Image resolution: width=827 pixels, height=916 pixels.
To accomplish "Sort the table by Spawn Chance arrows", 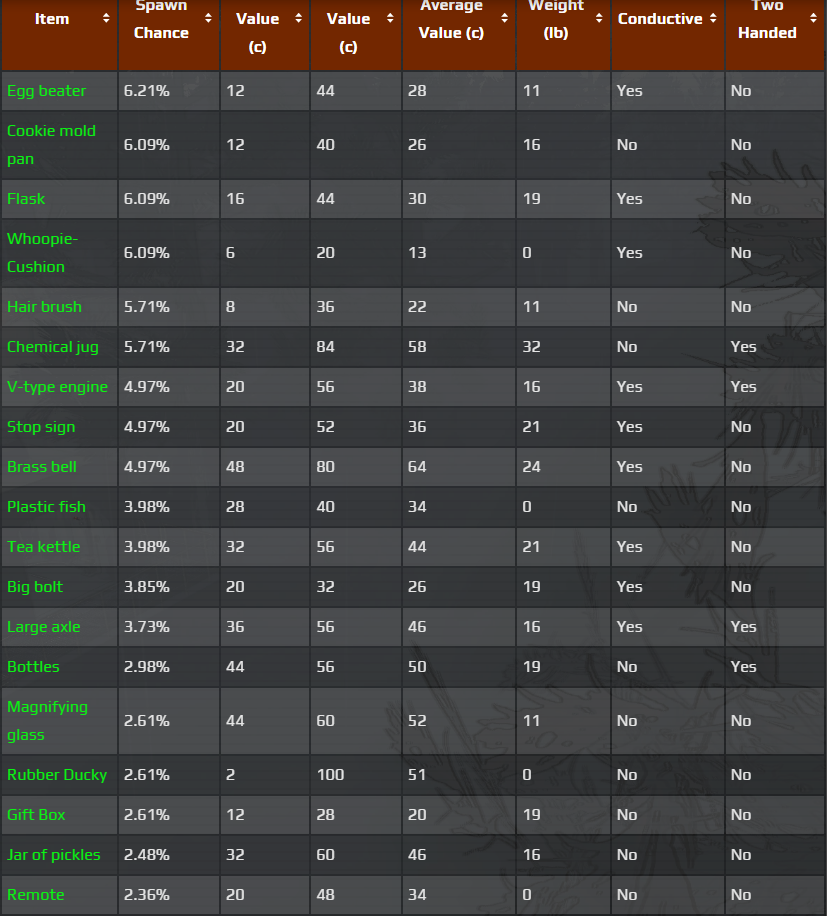I will (x=208, y=18).
